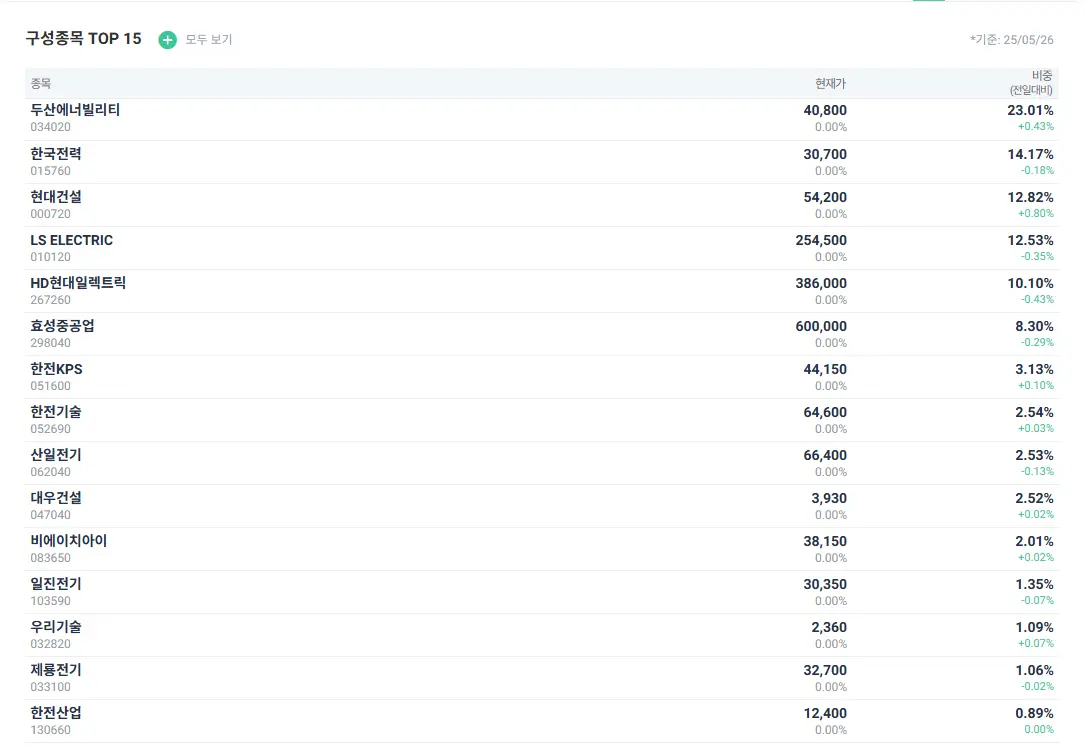Select 산일전기 stock name
Image resolution: width=1085 pixels, height=747 pixels.
pyautogui.click(x=55, y=454)
